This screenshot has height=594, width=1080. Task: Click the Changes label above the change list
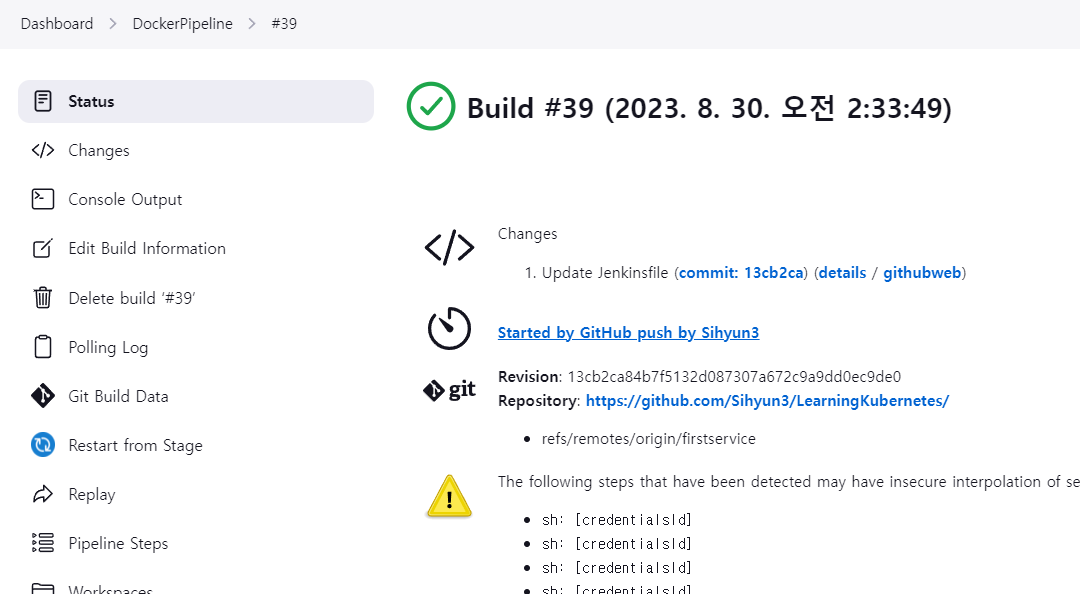(528, 234)
